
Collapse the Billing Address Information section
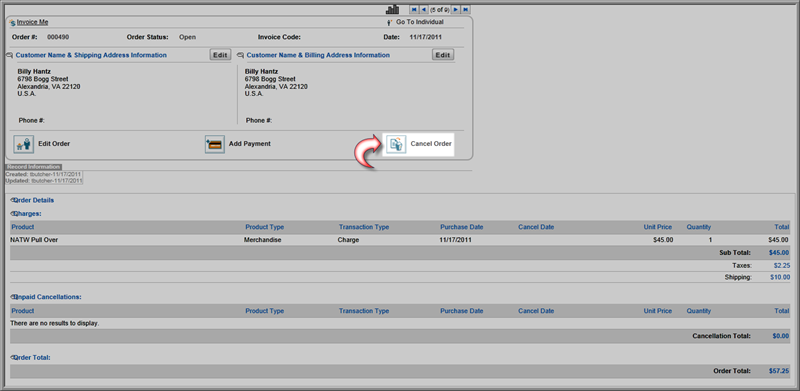point(241,55)
